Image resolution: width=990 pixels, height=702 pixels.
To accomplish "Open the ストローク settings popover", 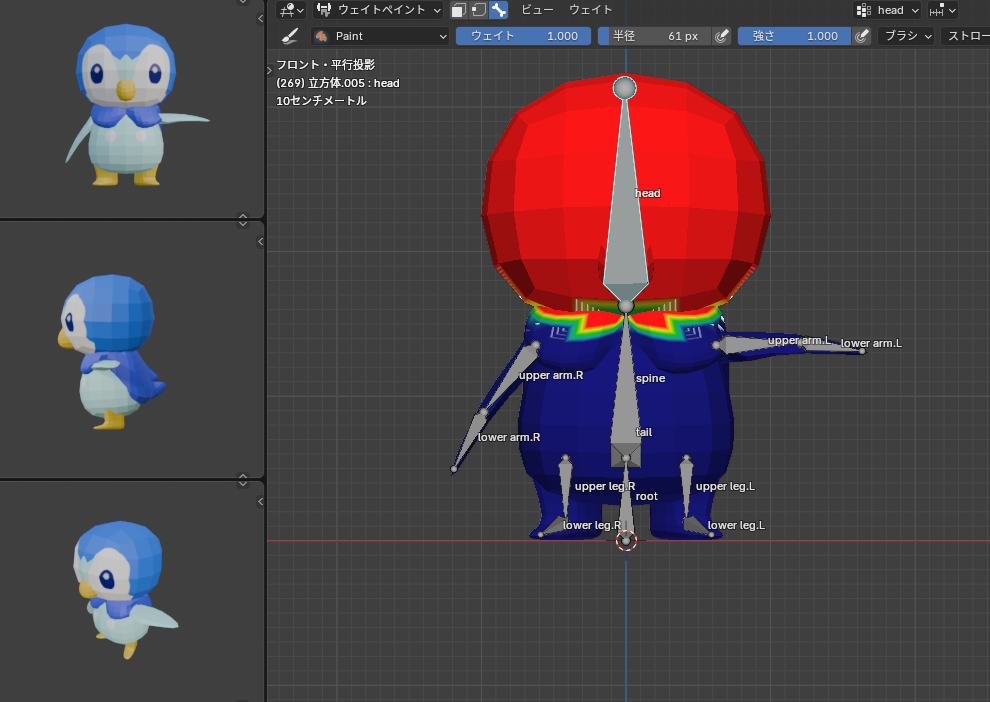I will click(965, 36).
